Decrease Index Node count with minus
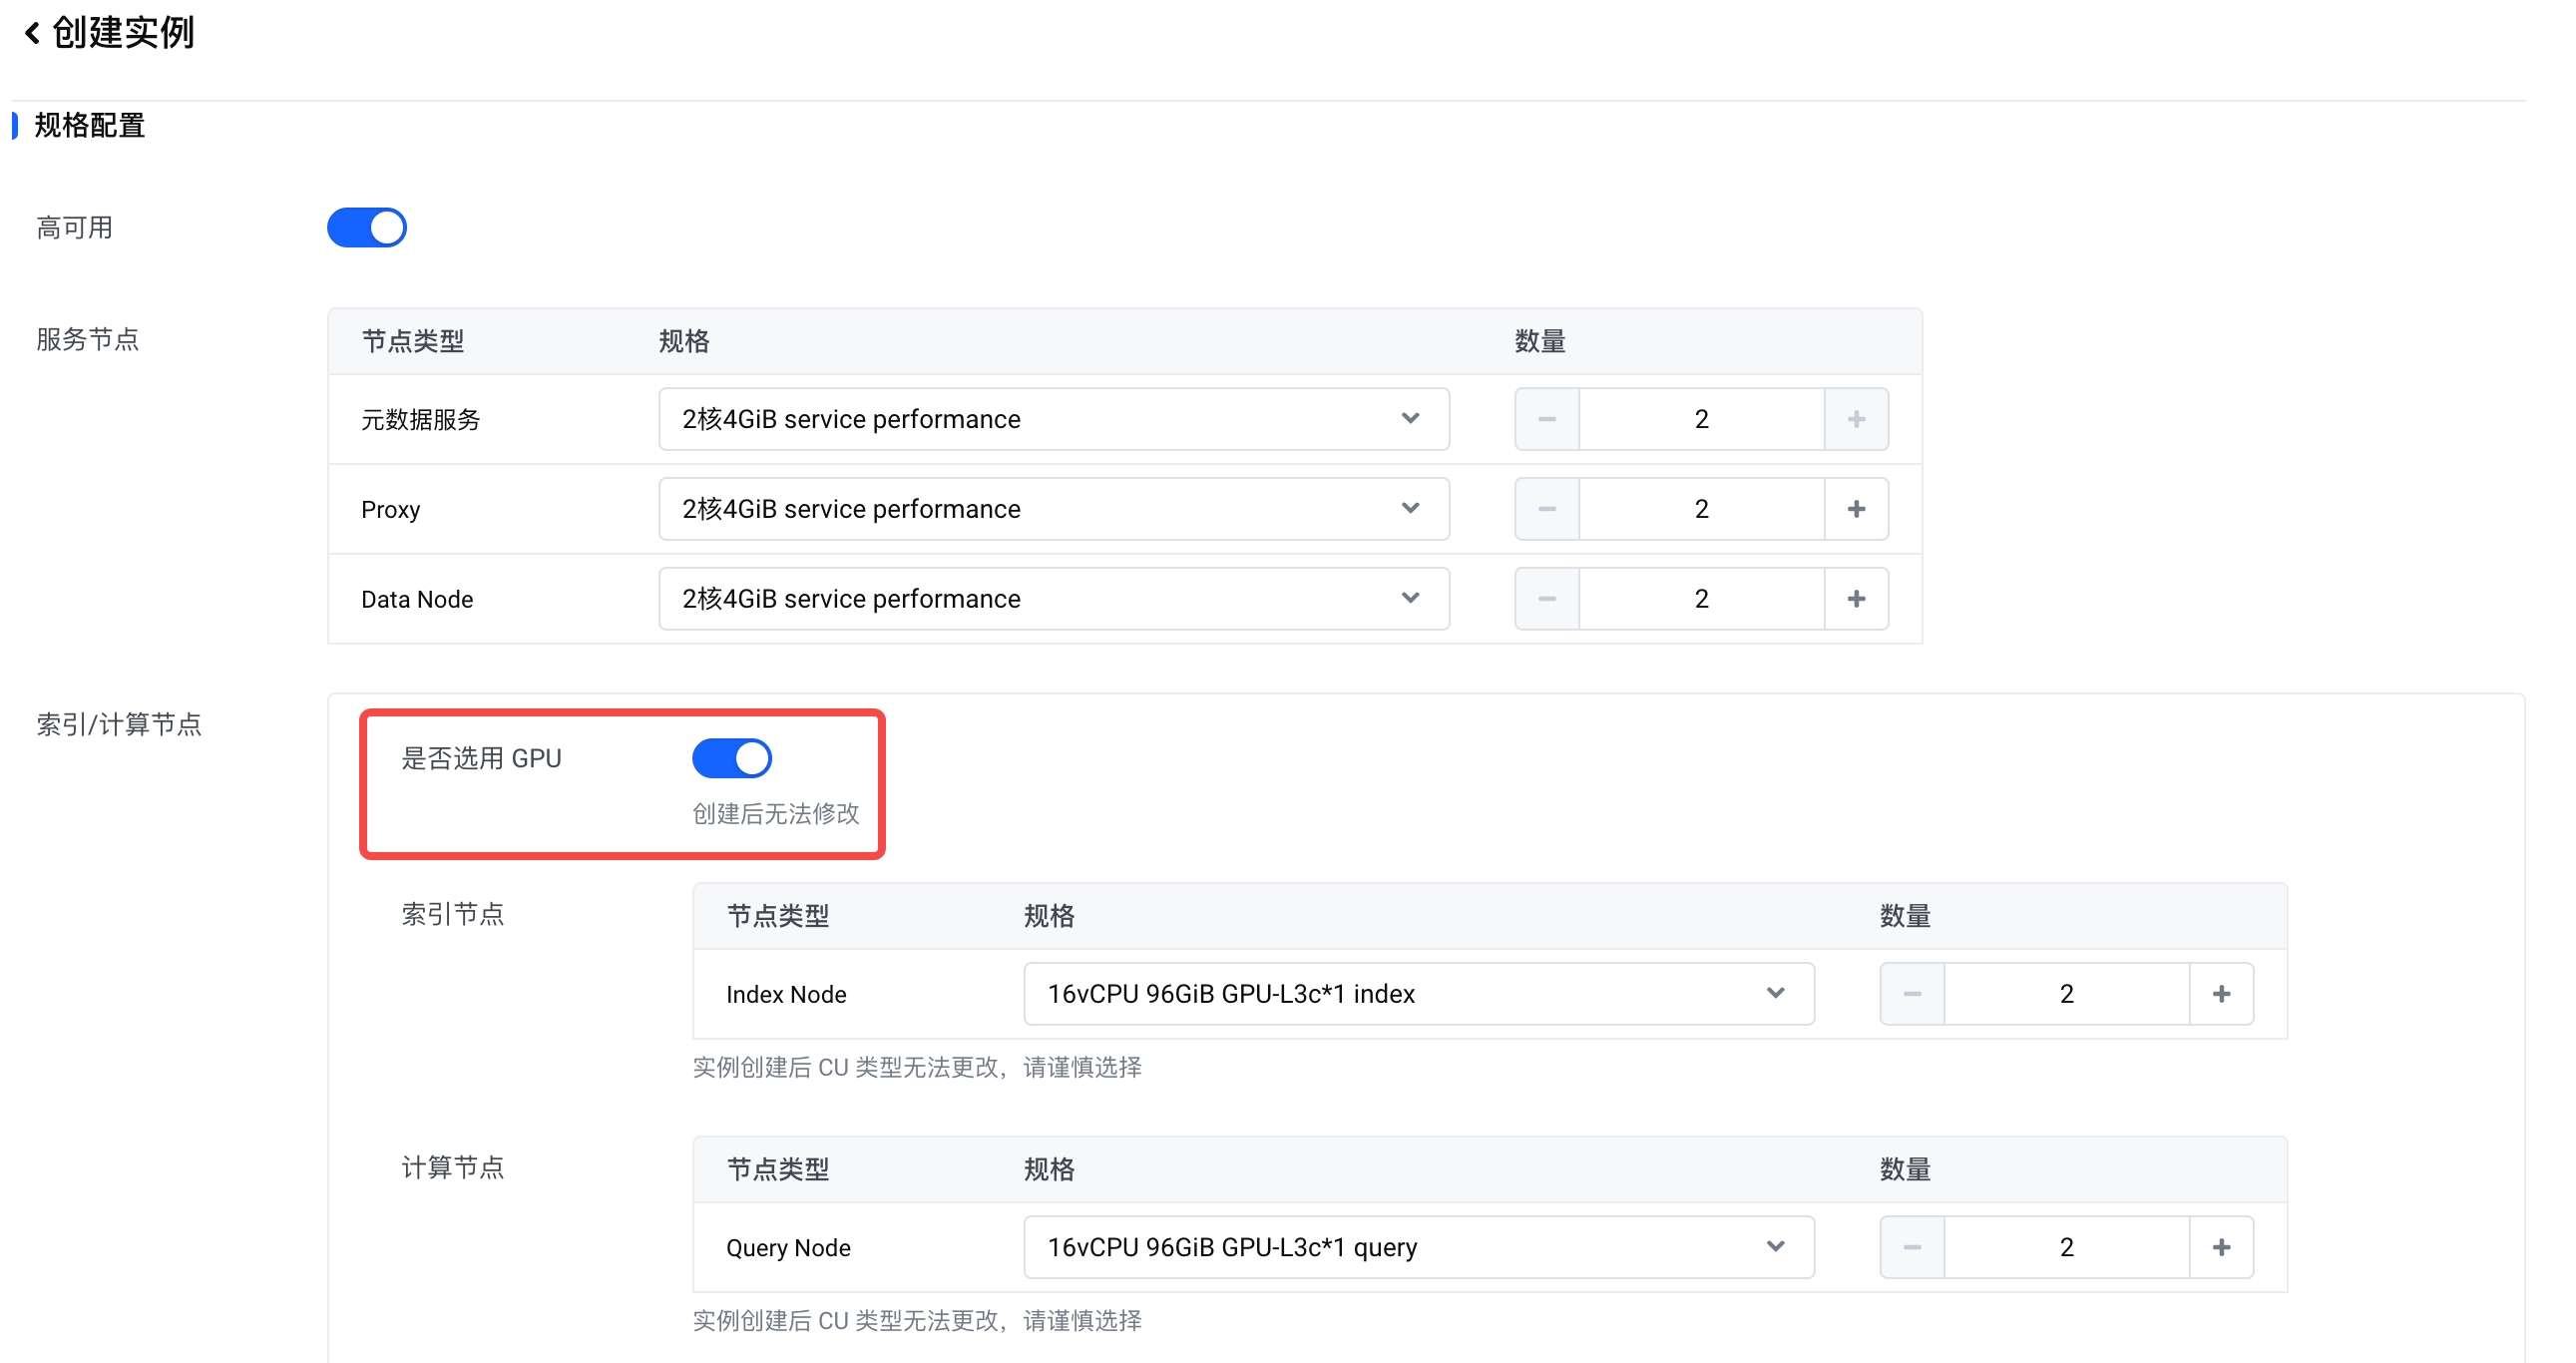Image resolution: width=2576 pixels, height=1363 pixels. coord(1912,994)
